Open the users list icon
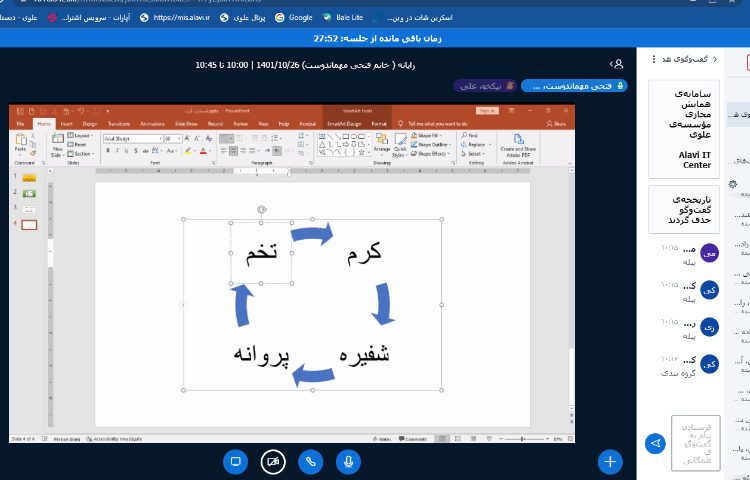This screenshot has width=750, height=480. [x=617, y=64]
